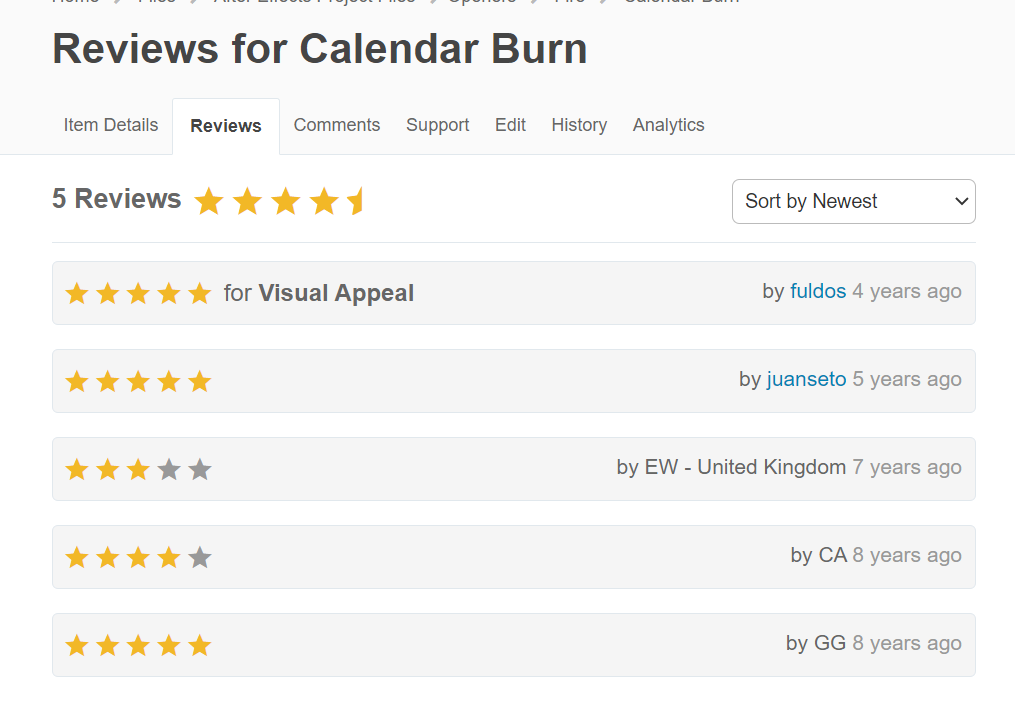Click the star rating in fuldos review
1015x715 pixels.
click(139, 293)
